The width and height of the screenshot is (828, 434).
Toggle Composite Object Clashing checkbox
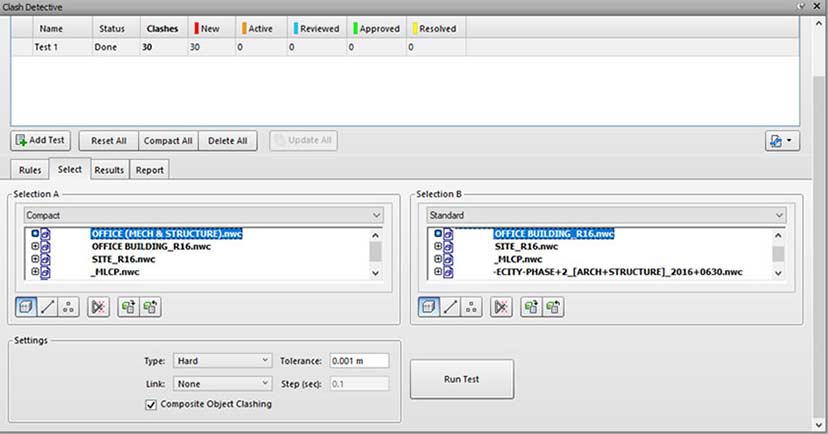point(151,404)
